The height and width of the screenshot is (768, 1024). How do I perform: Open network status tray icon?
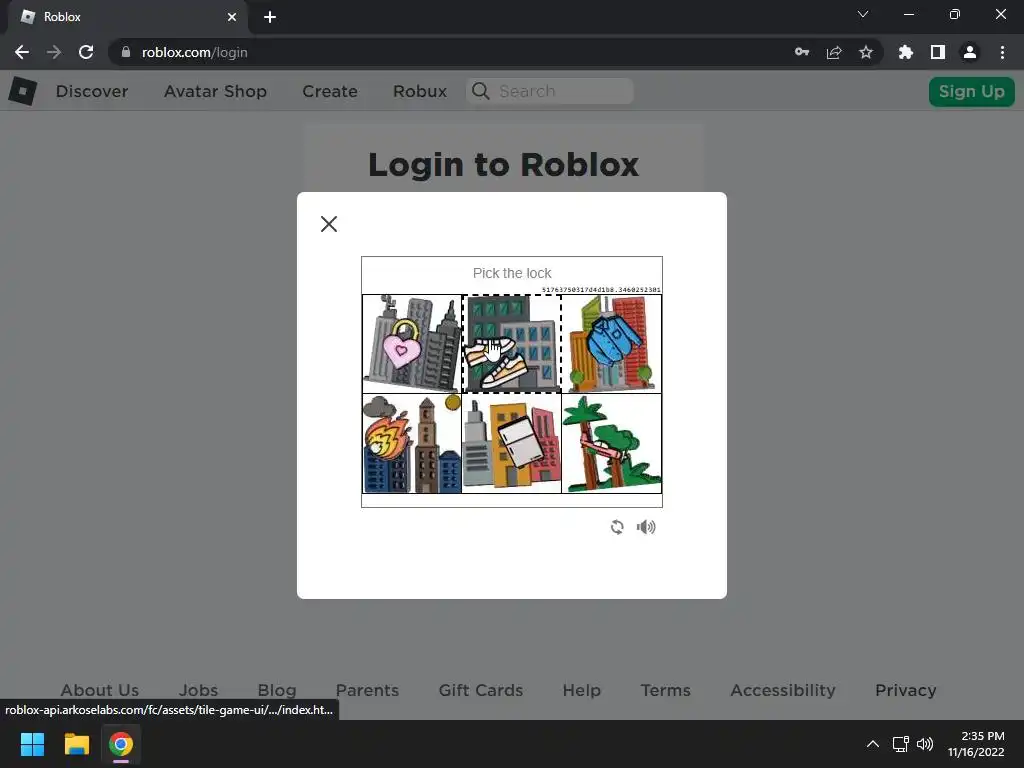point(901,744)
